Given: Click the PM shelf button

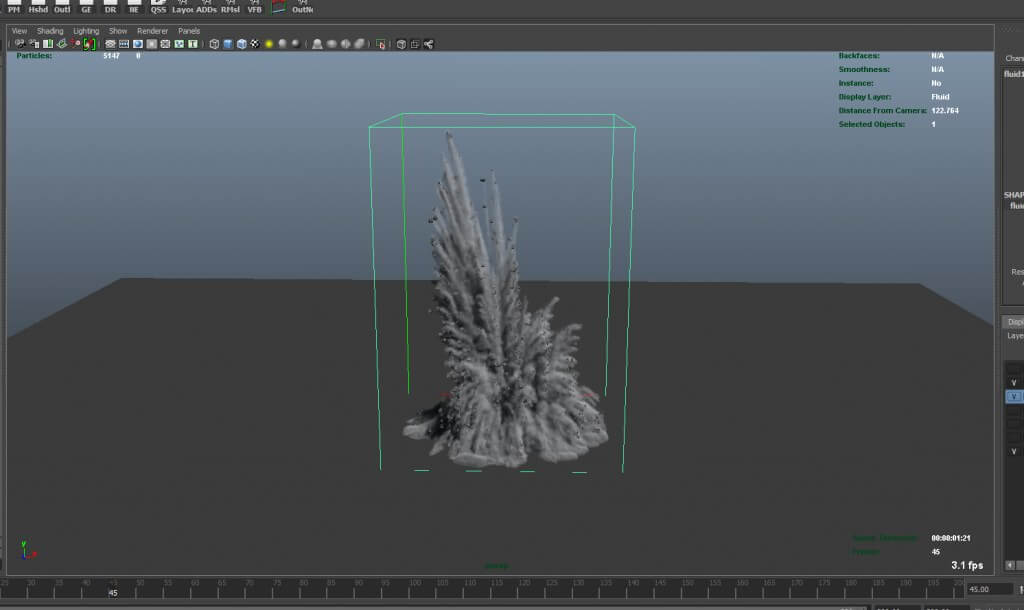Looking at the screenshot, I should point(14,7).
